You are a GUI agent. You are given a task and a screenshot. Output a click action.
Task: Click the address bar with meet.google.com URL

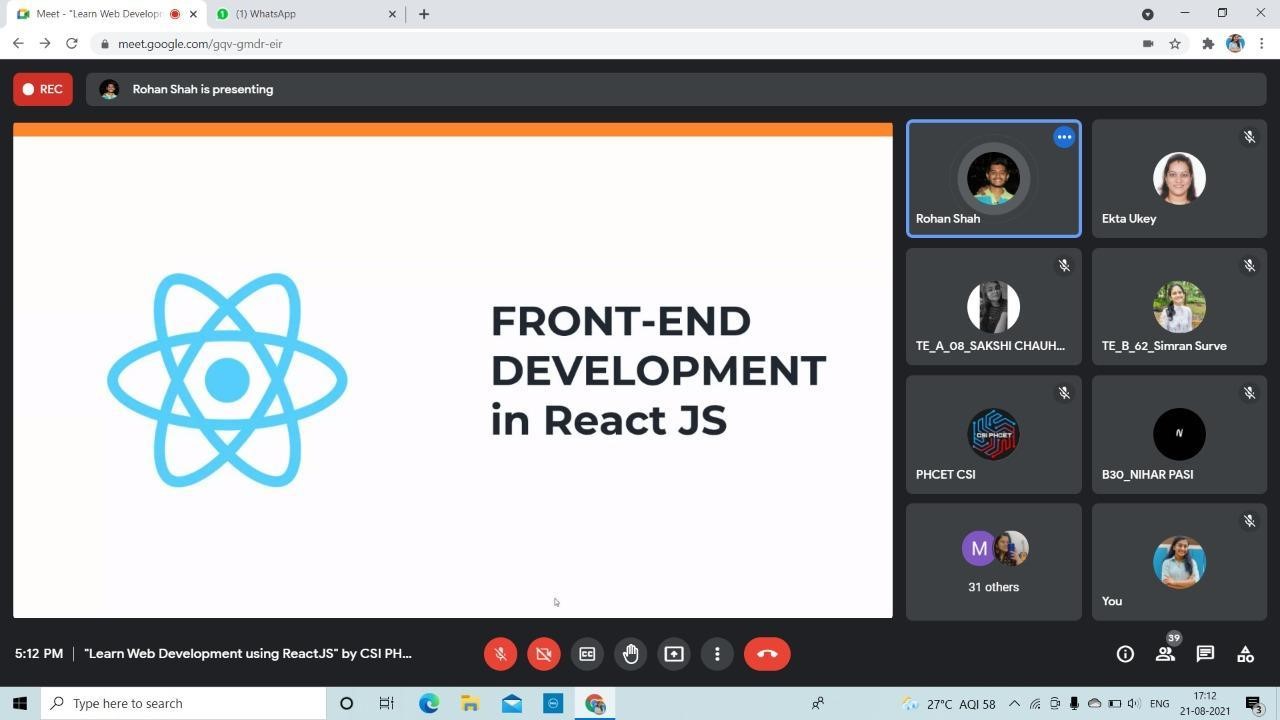tap(640, 44)
